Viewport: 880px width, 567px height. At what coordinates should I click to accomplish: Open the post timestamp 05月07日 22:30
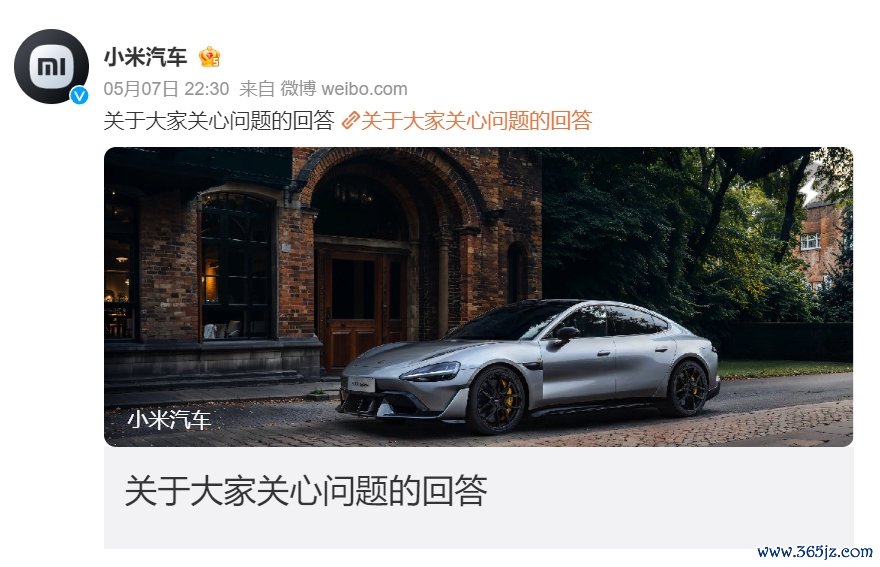point(167,89)
